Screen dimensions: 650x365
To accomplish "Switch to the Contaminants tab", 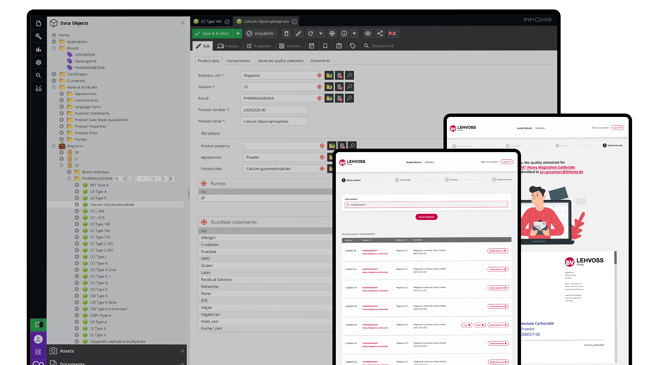I will (238, 61).
